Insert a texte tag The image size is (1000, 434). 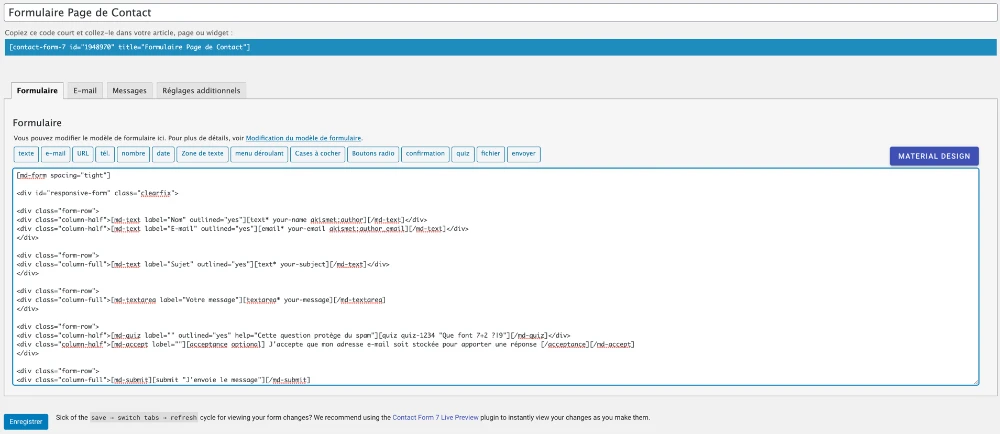pos(26,154)
